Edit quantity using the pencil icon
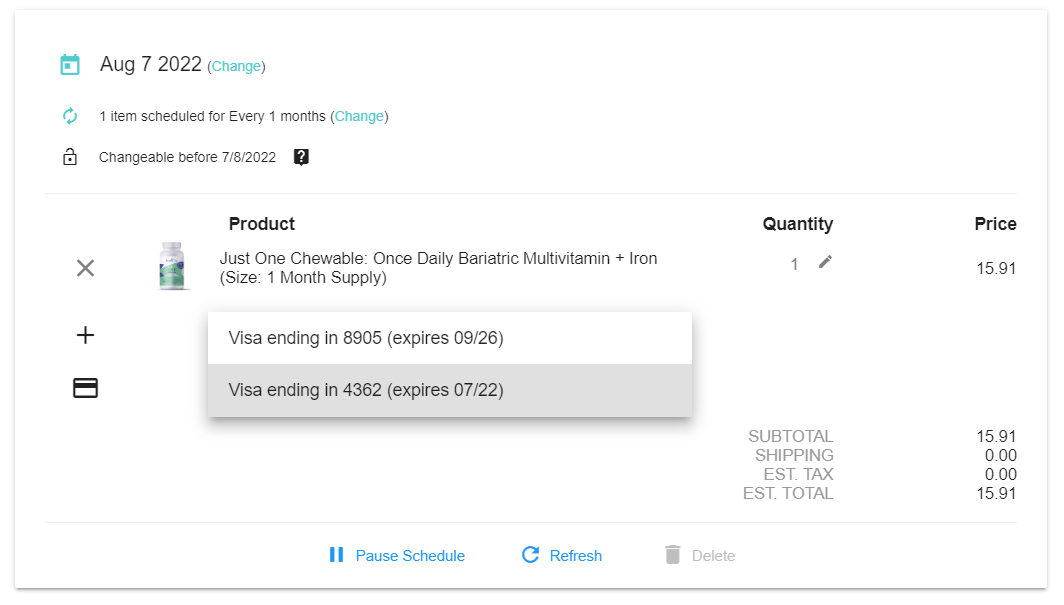The width and height of the screenshot is (1064, 605). [x=825, y=262]
